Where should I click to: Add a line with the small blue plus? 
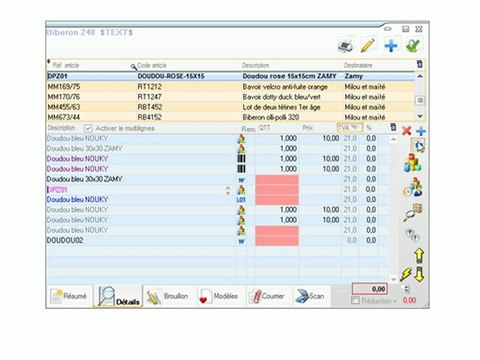pyautogui.click(x=421, y=131)
